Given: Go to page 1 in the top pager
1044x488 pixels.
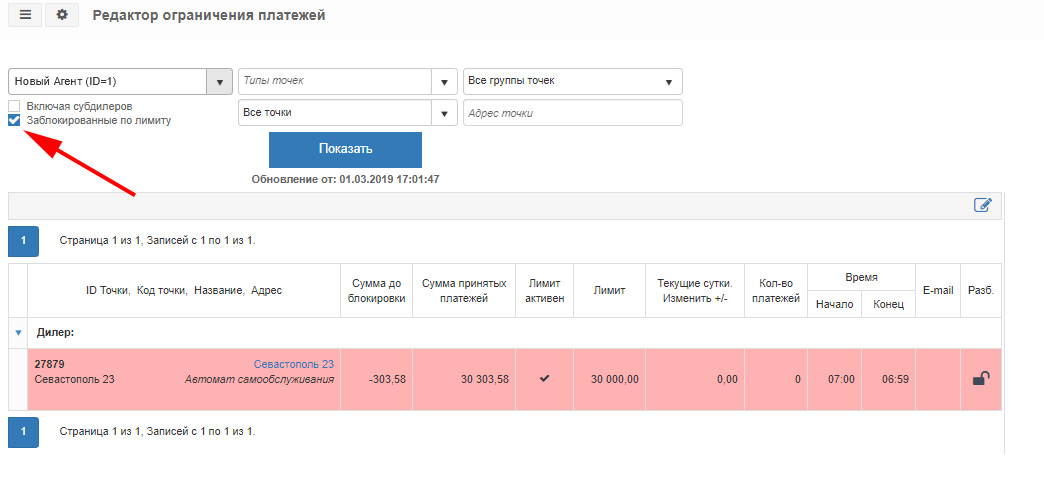Looking at the screenshot, I should tap(23, 241).
